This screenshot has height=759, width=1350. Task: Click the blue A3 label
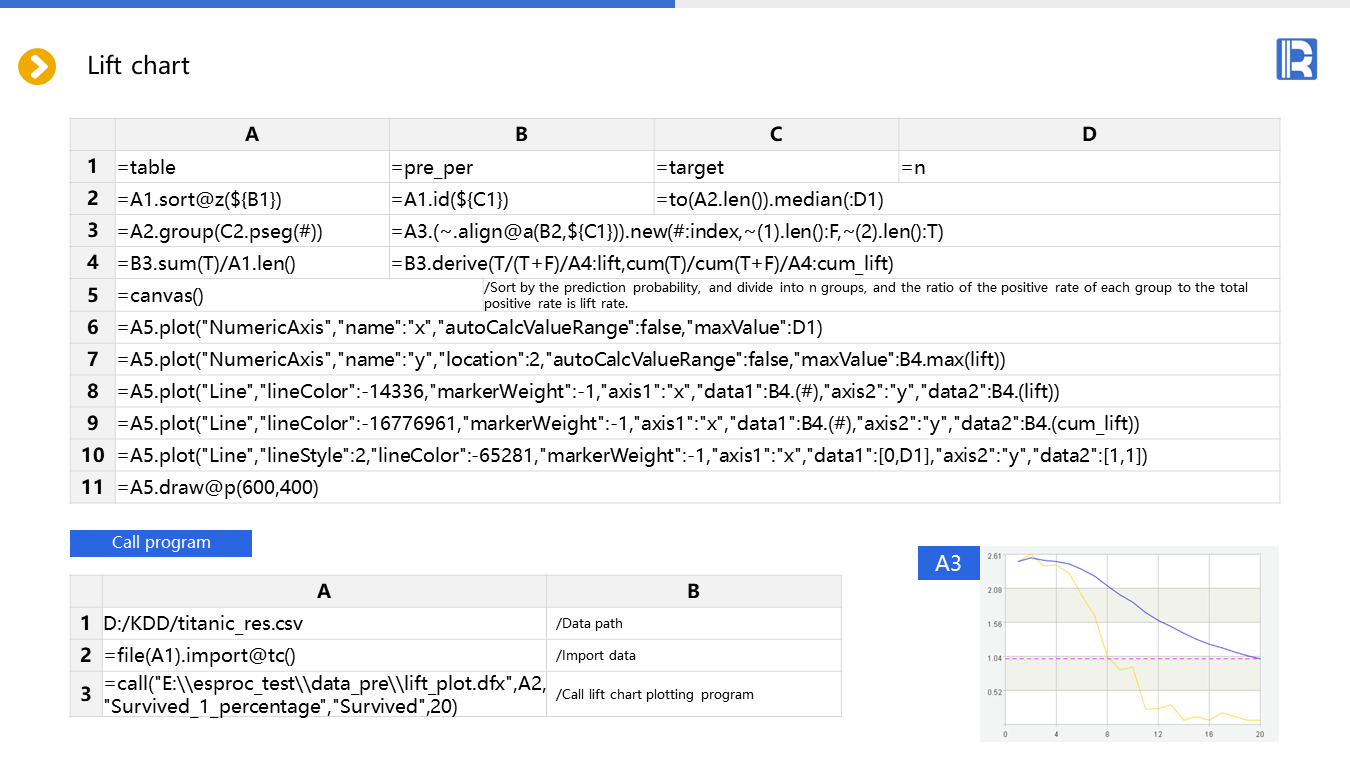pos(947,564)
